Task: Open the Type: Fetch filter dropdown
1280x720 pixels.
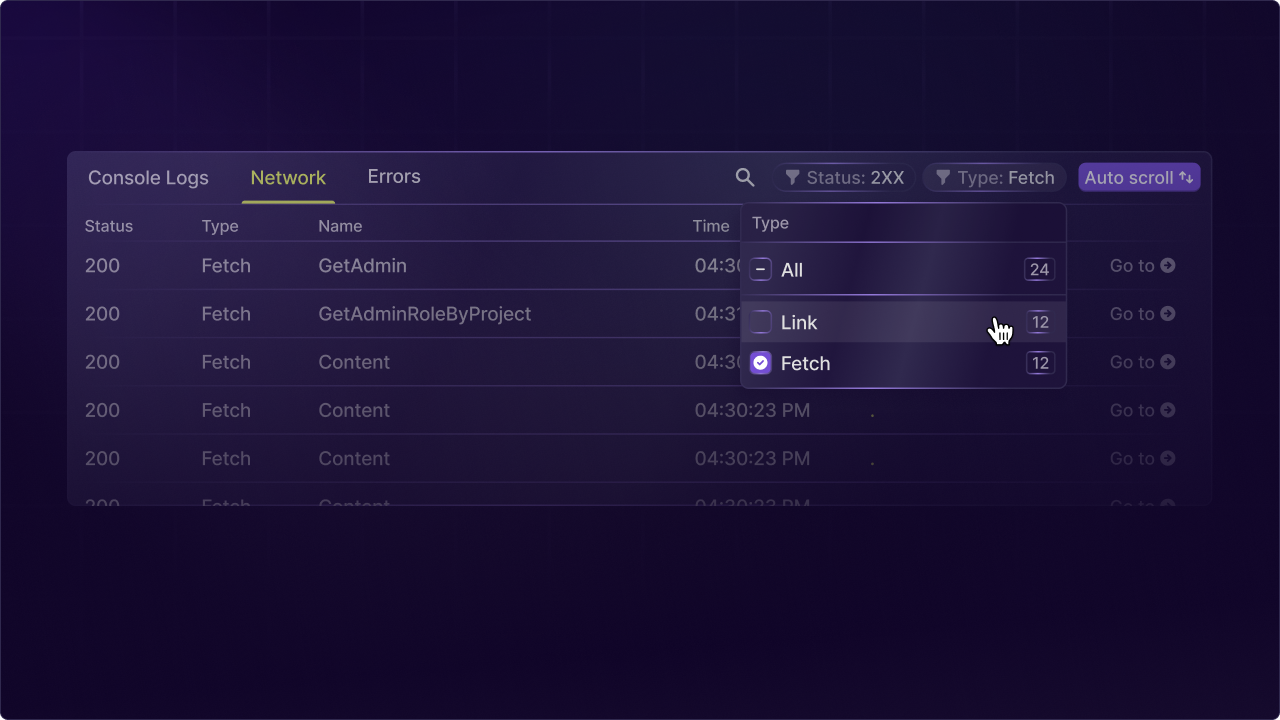Action: coord(994,177)
